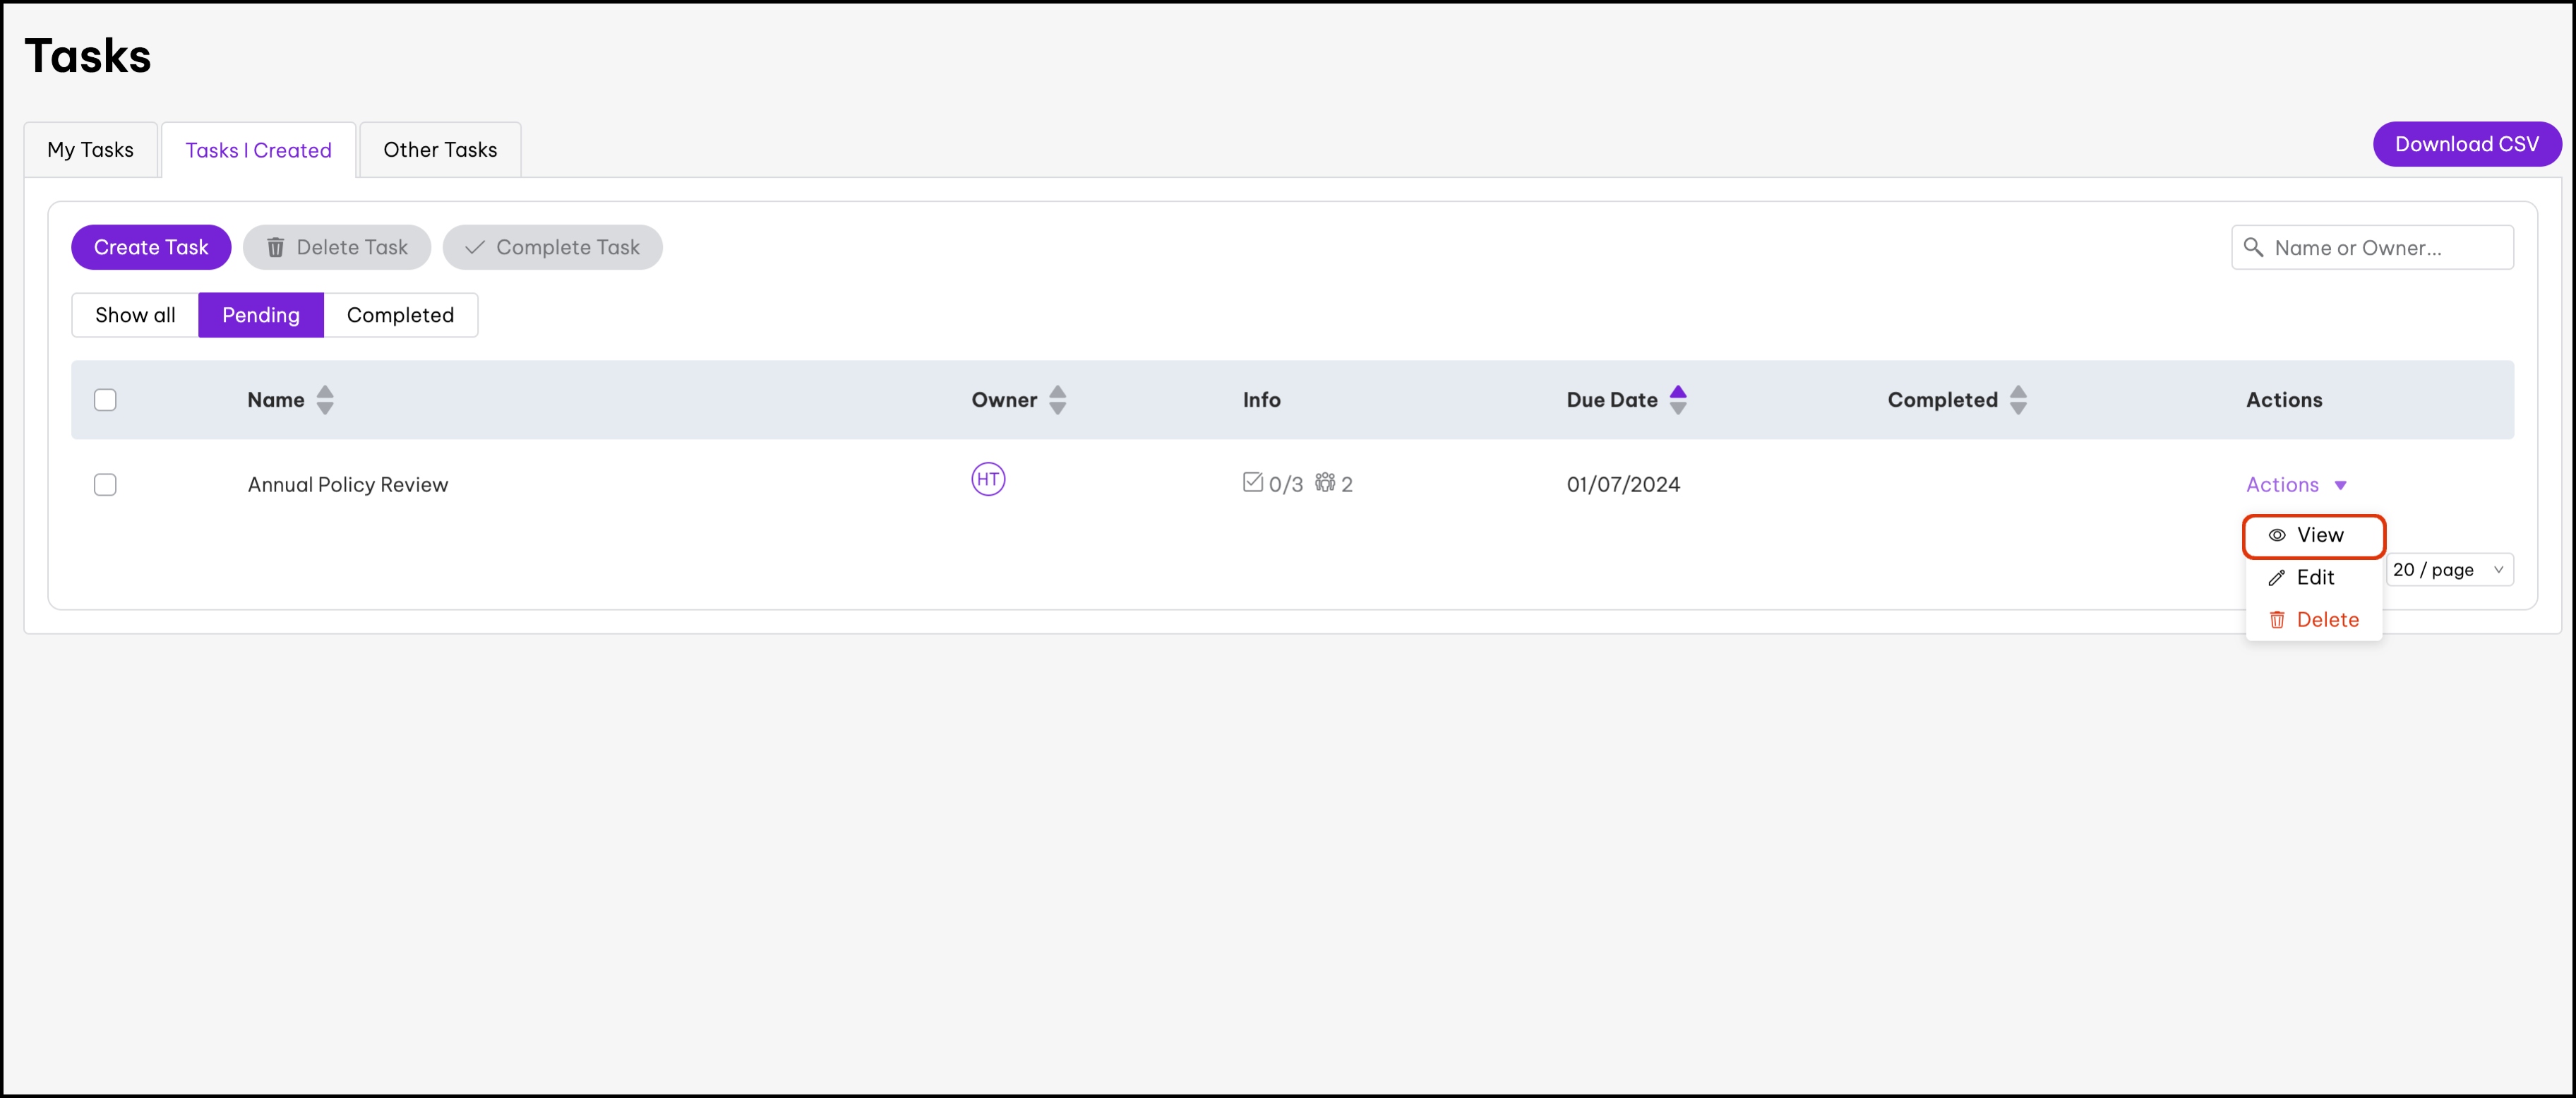Filter tasks to Completed status

click(x=400, y=315)
